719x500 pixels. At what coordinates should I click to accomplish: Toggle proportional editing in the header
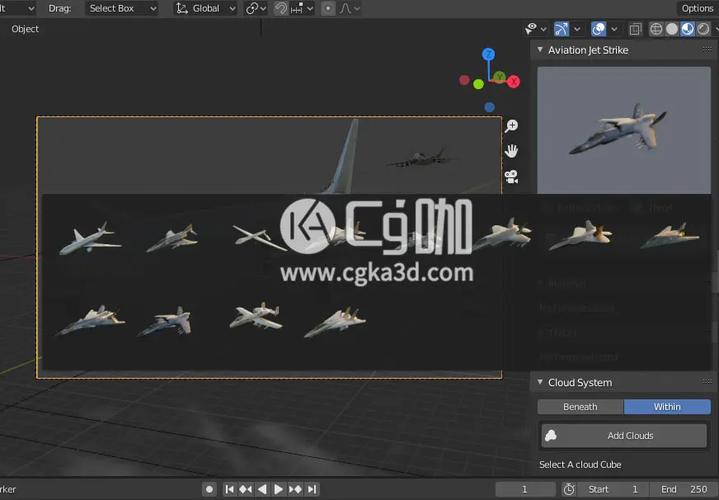point(328,8)
